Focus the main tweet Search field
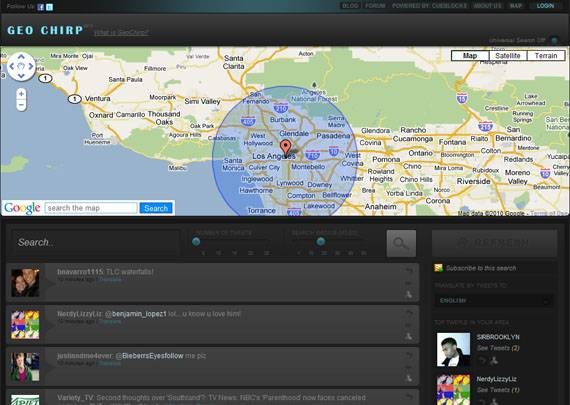 (x=96, y=242)
